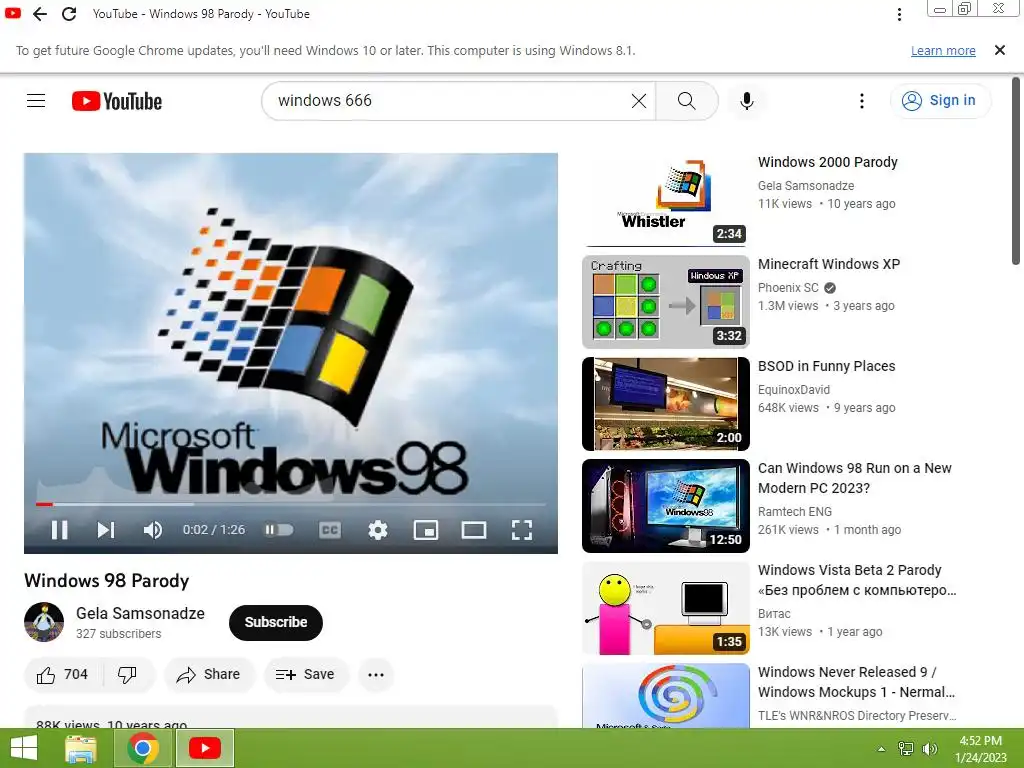Open the Learn more link
1024x768 pixels.
coord(943,50)
